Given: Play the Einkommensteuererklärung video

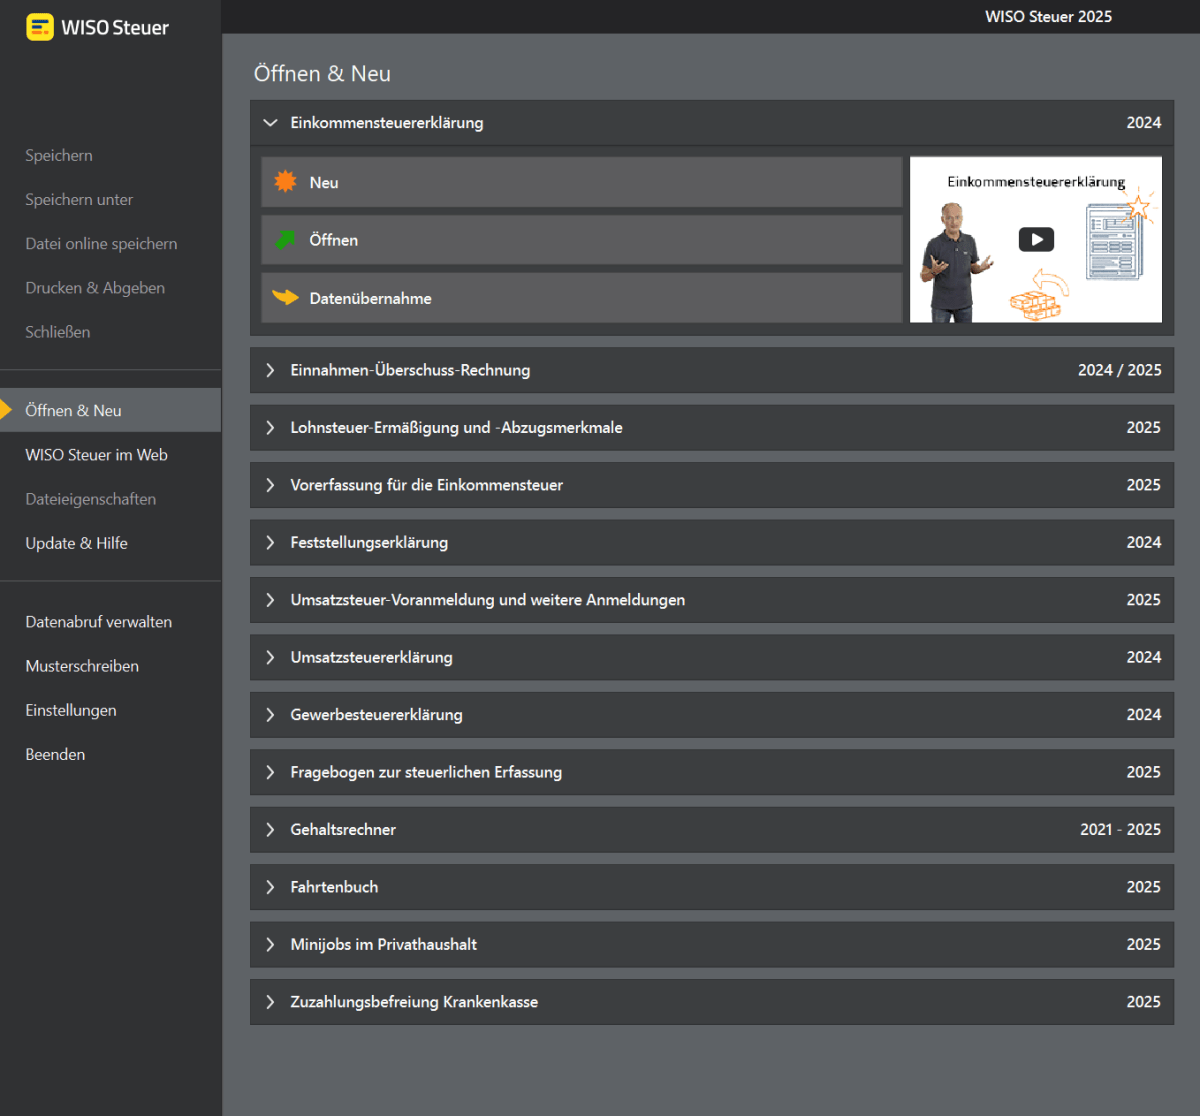Looking at the screenshot, I should [1036, 239].
